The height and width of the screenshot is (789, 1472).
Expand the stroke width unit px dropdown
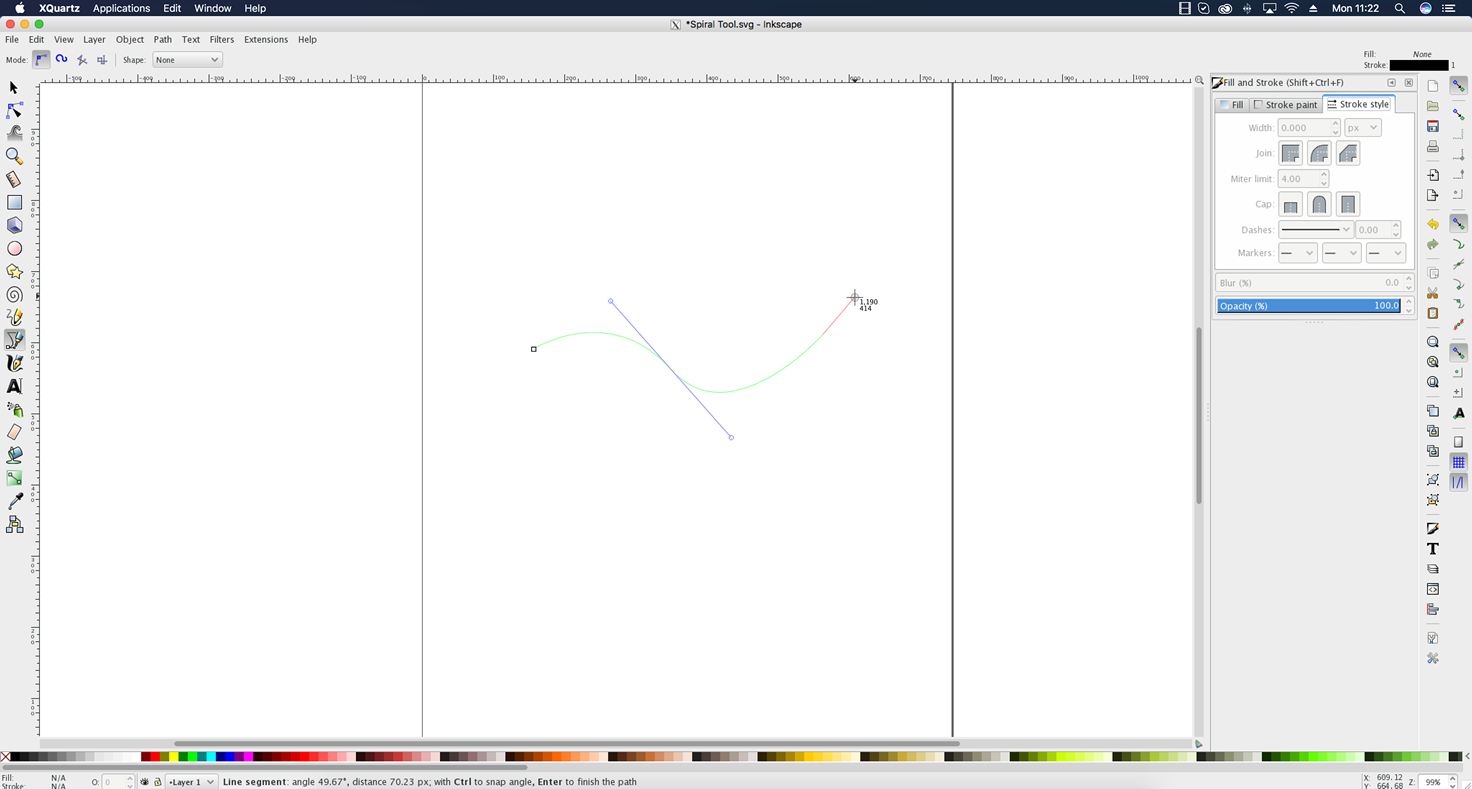tap(1362, 128)
